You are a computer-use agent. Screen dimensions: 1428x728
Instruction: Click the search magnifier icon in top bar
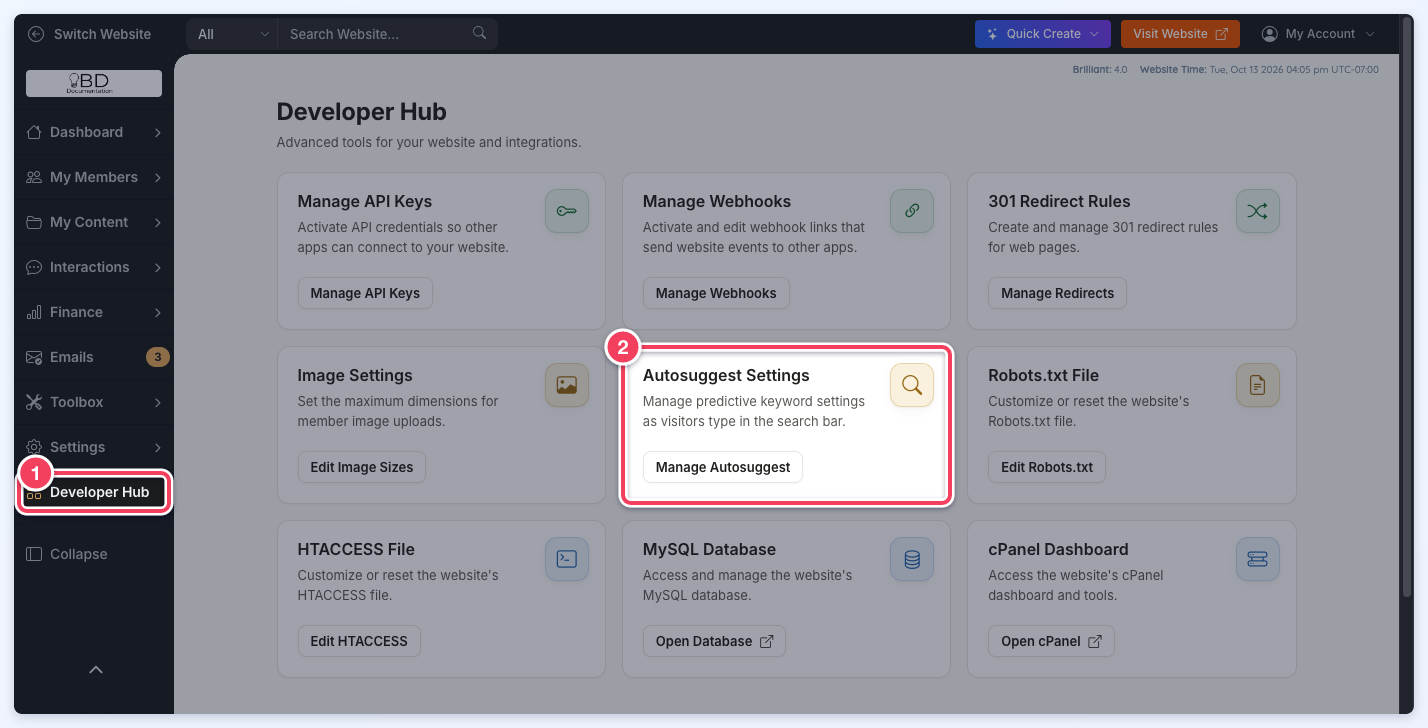point(480,33)
